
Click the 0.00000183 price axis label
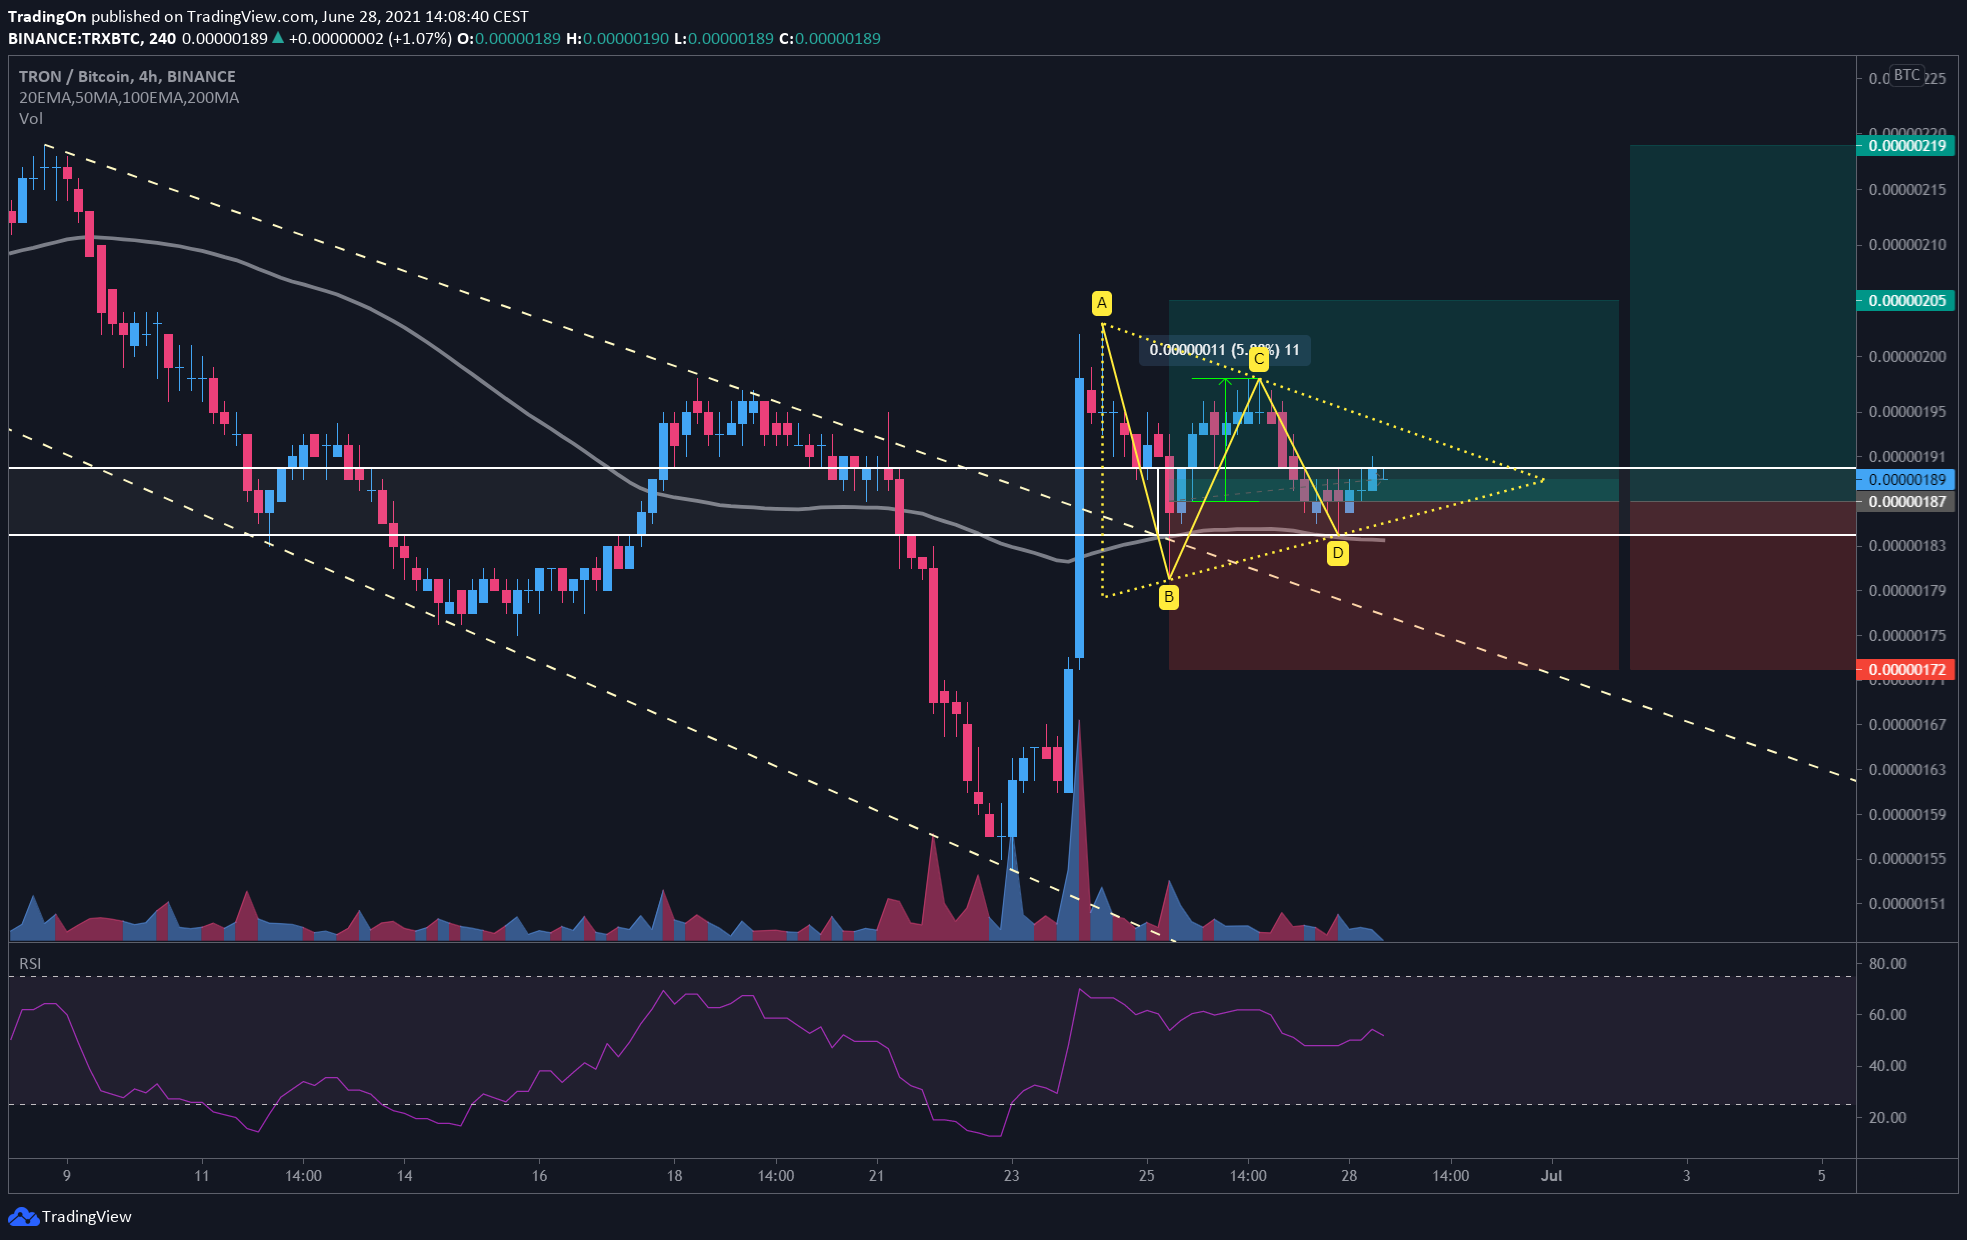click(1907, 546)
